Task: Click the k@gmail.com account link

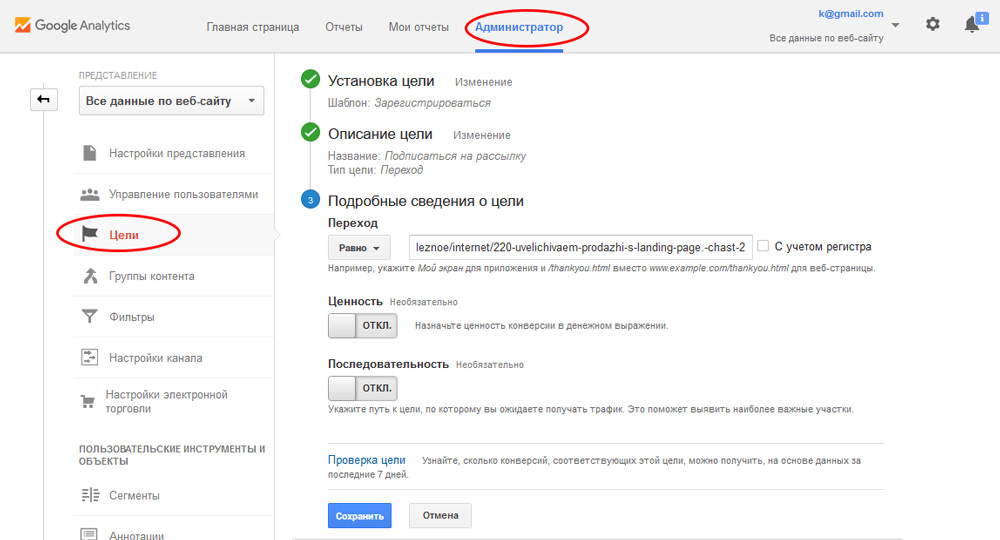Action: pos(851,13)
